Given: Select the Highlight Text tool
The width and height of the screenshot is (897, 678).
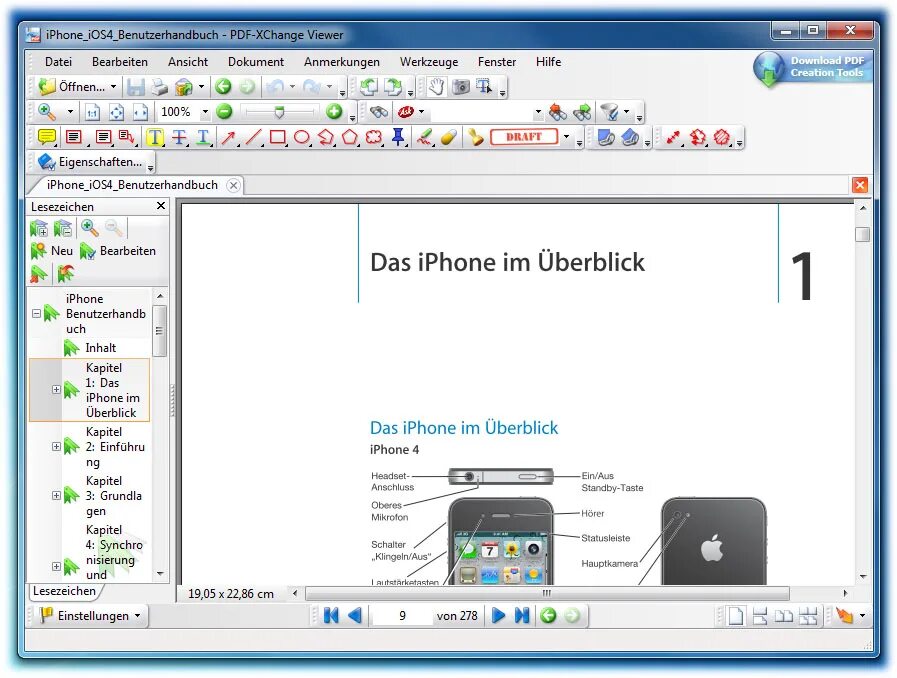Looking at the screenshot, I should click(155, 137).
